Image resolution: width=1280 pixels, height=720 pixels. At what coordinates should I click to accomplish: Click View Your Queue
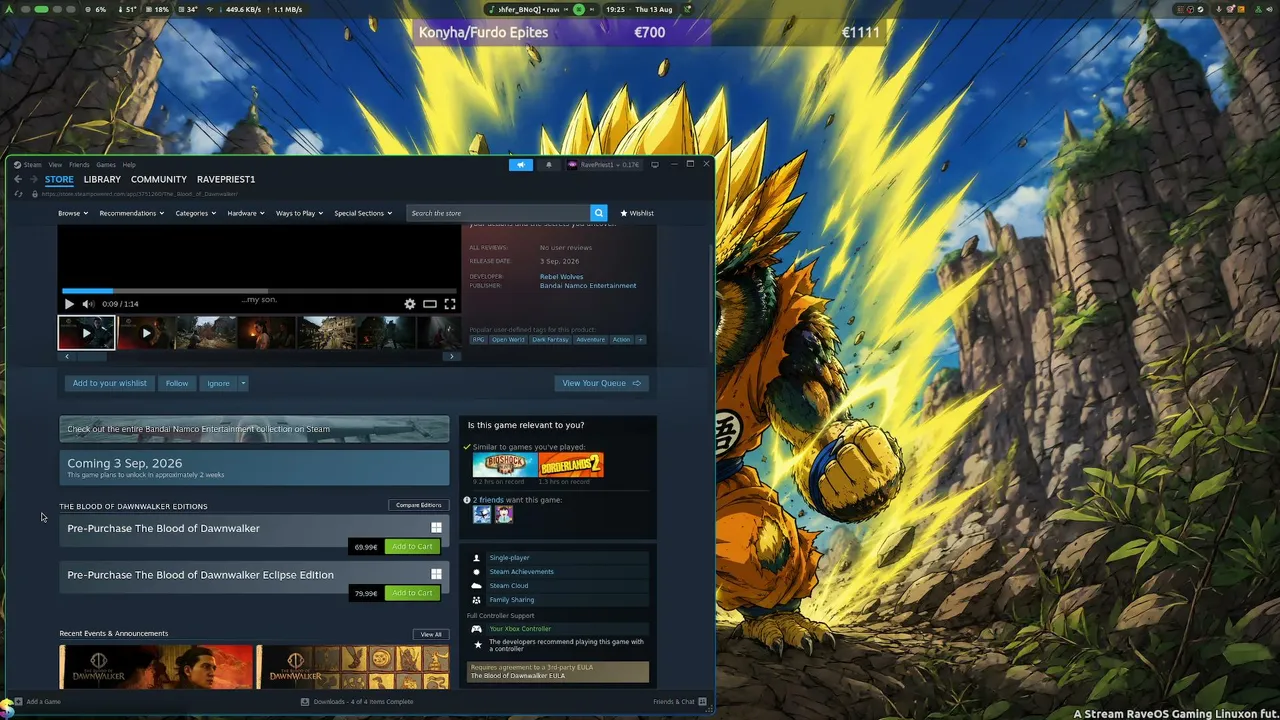point(601,383)
